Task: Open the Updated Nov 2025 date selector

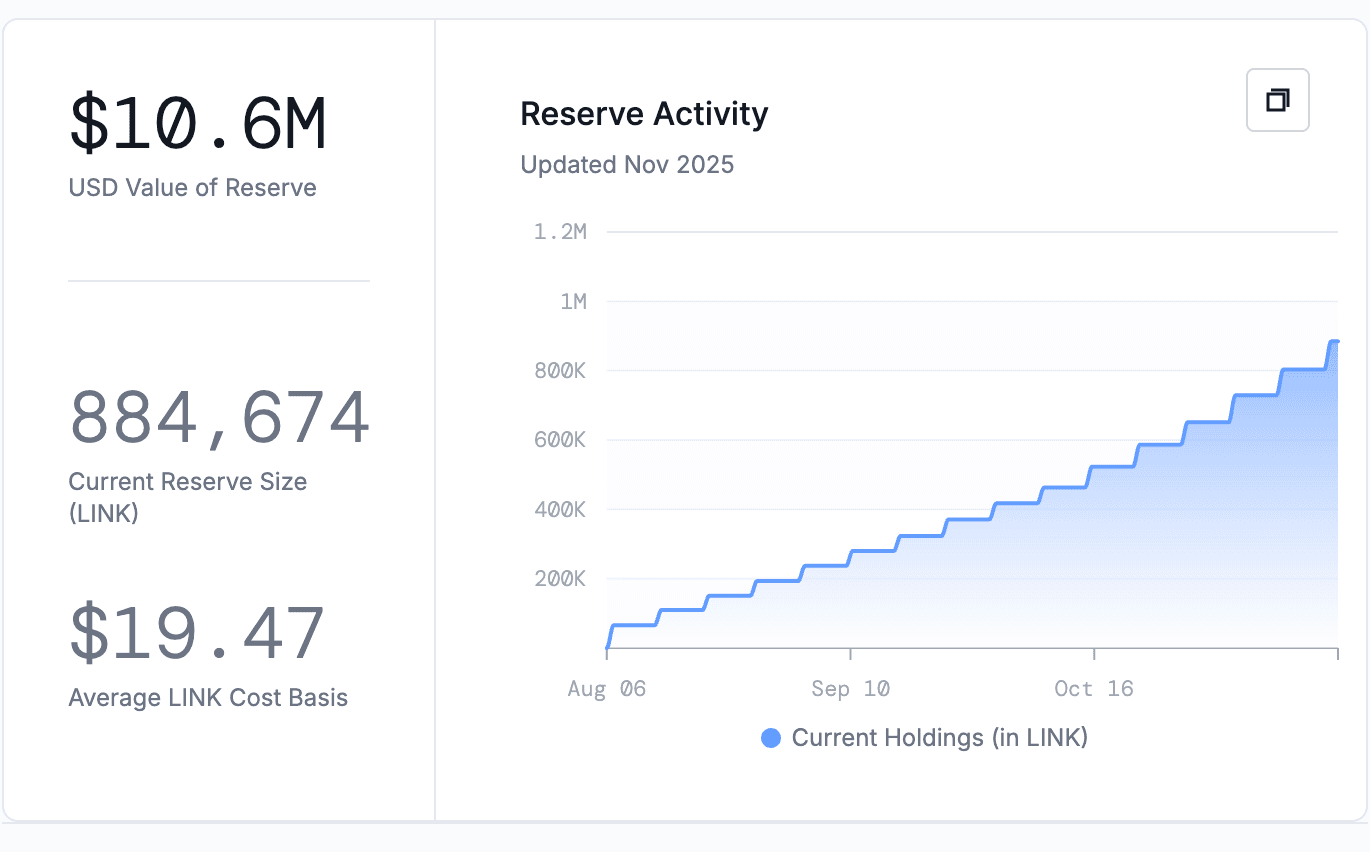Action: [x=627, y=165]
